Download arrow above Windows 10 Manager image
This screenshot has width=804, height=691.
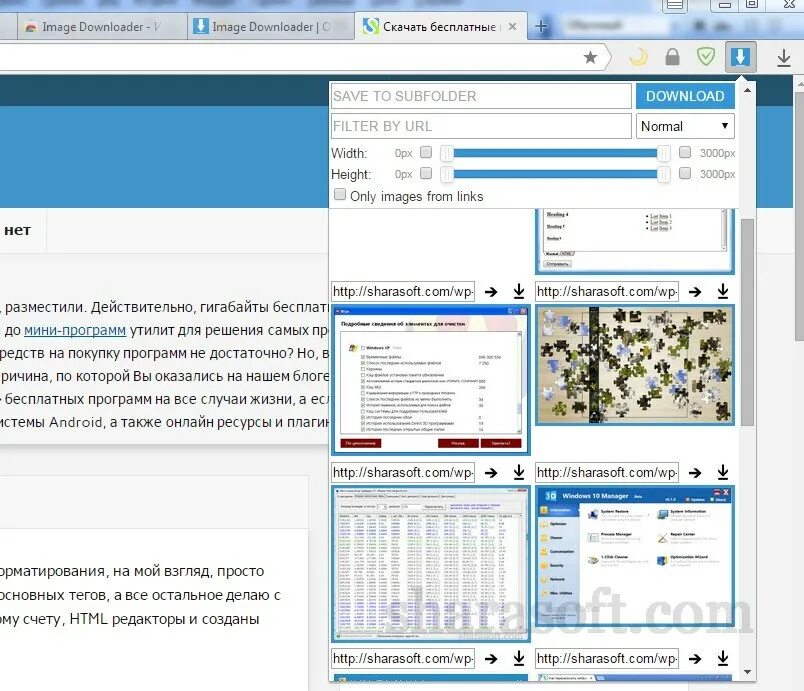click(x=723, y=472)
